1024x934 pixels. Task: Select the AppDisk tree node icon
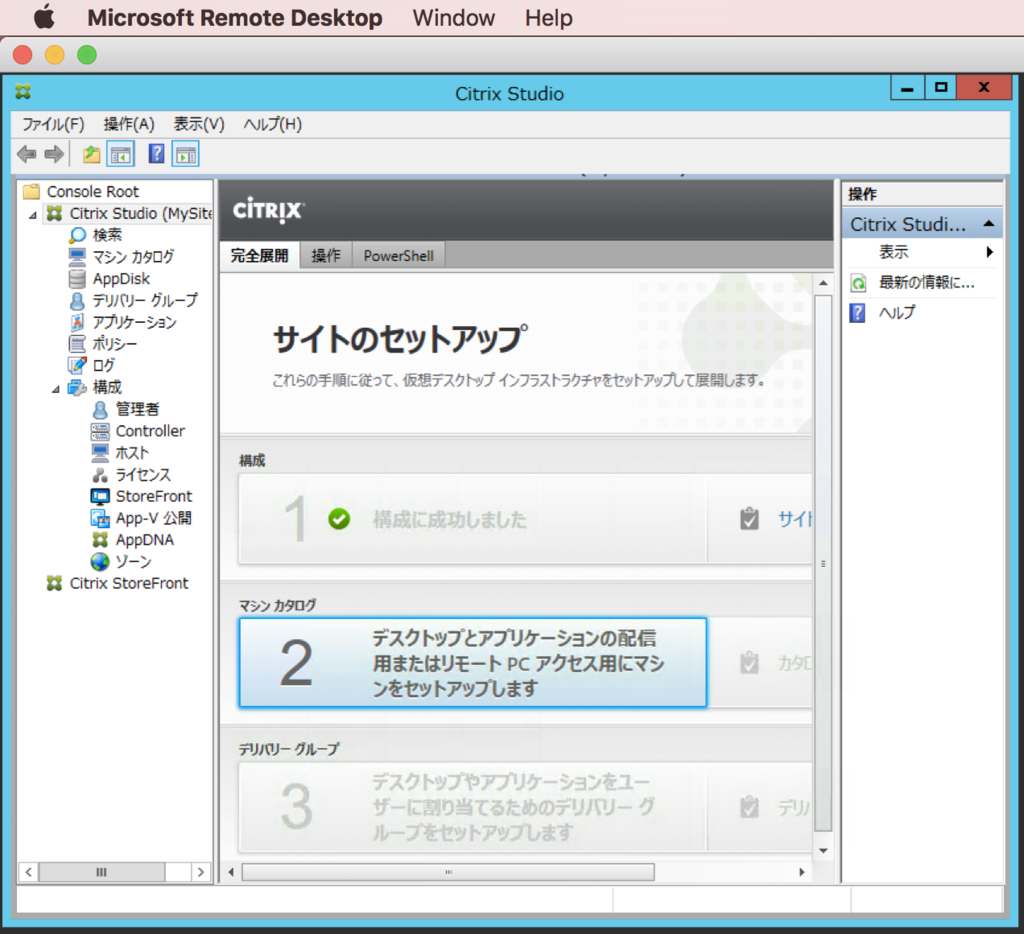(x=77, y=279)
